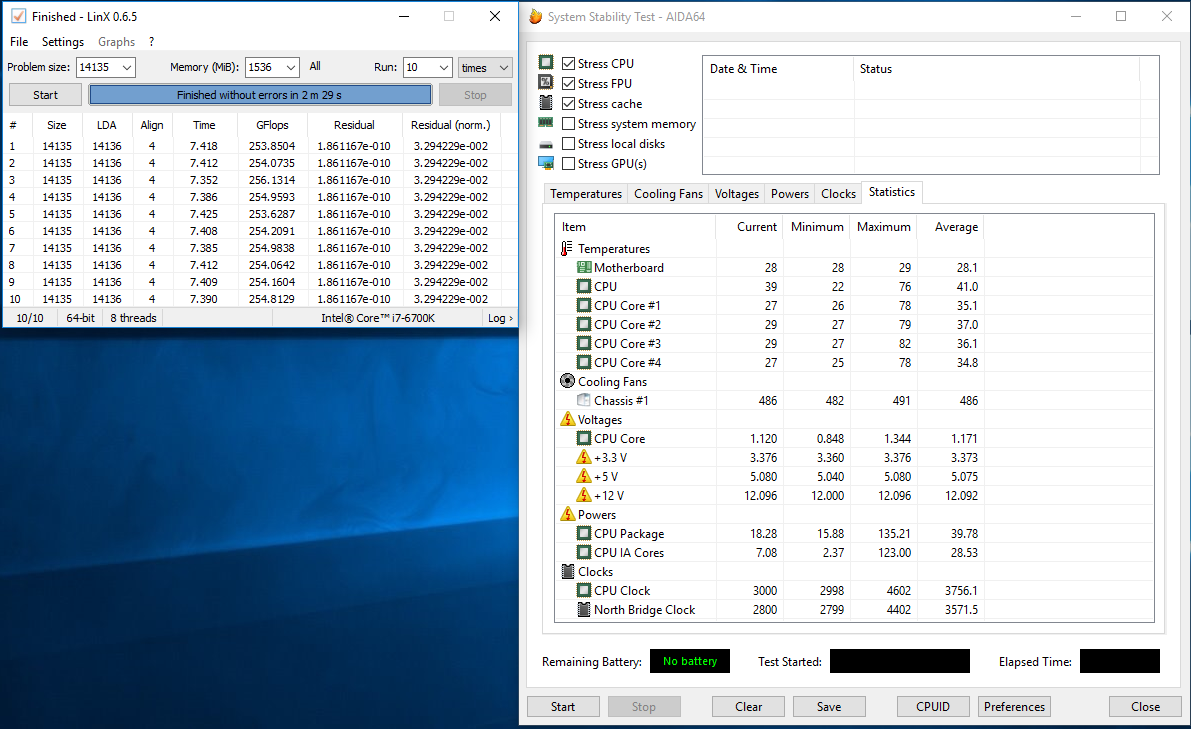The height and width of the screenshot is (729, 1191).
Task: Click the Finished without errors progress bar
Action: [x=260, y=95]
